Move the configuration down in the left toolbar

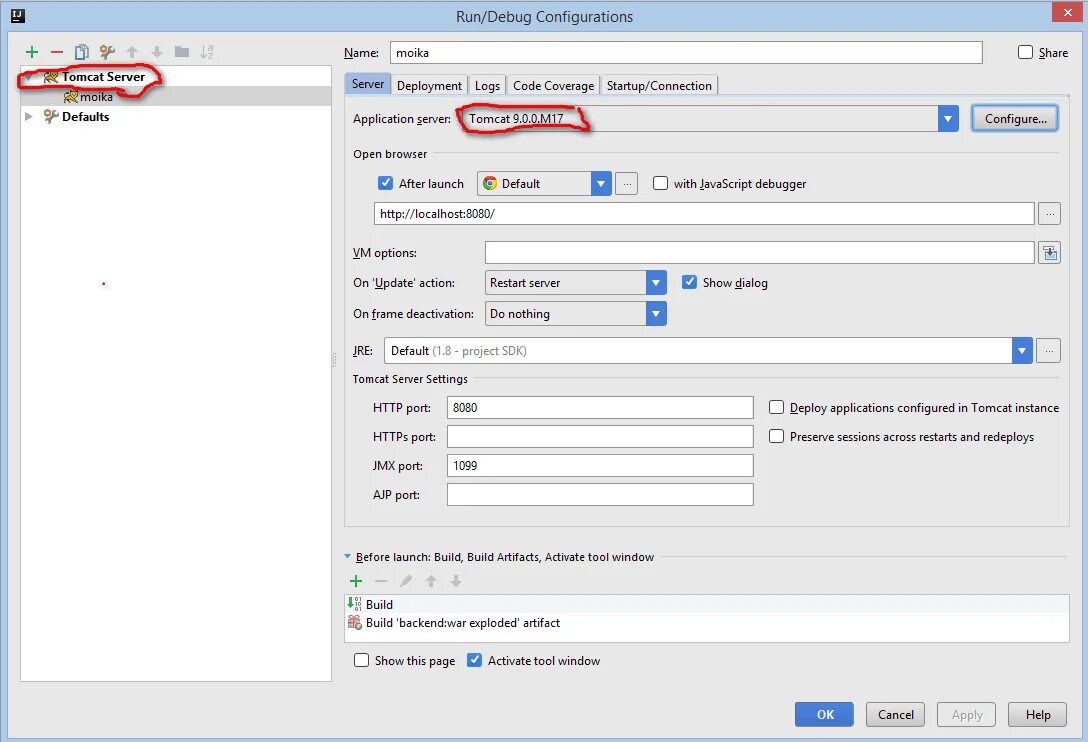[x=157, y=52]
